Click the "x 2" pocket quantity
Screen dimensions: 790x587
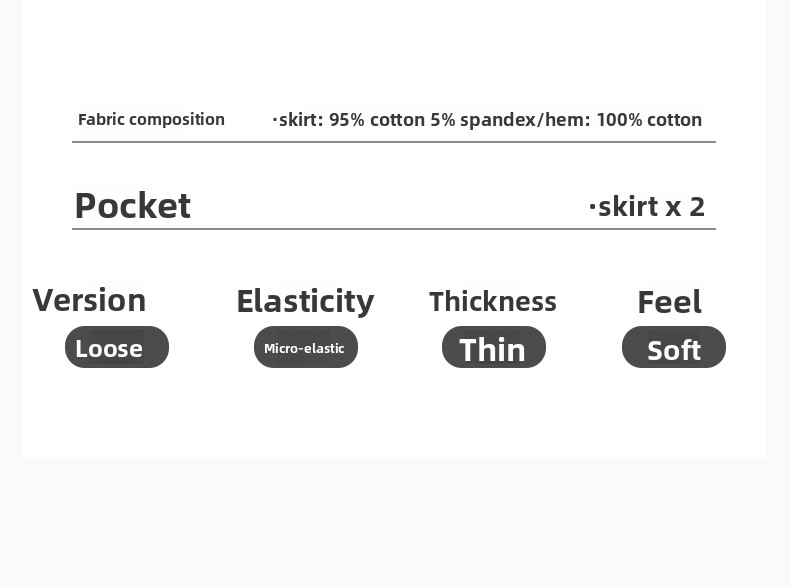point(685,206)
